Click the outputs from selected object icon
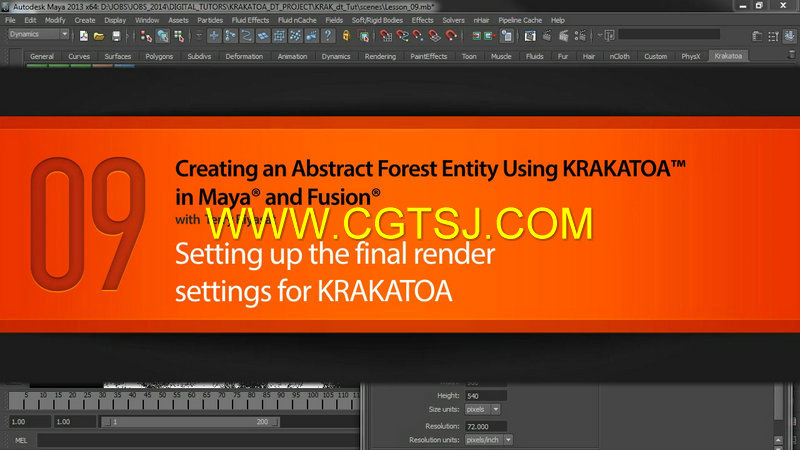The width and height of the screenshot is (800, 450). click(x=490, y=36)
